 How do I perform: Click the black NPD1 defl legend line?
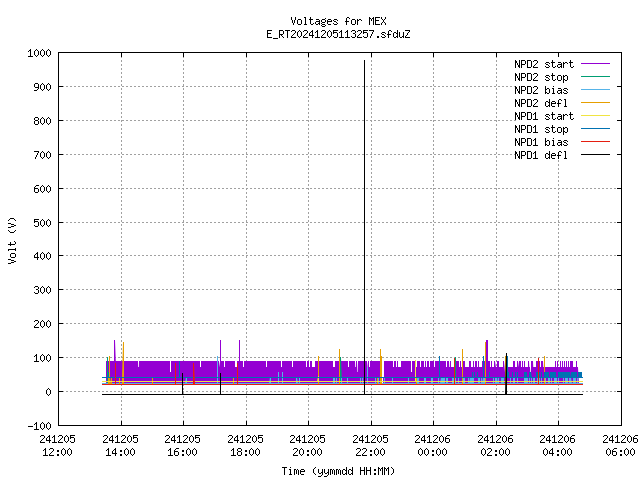[595, 155]
